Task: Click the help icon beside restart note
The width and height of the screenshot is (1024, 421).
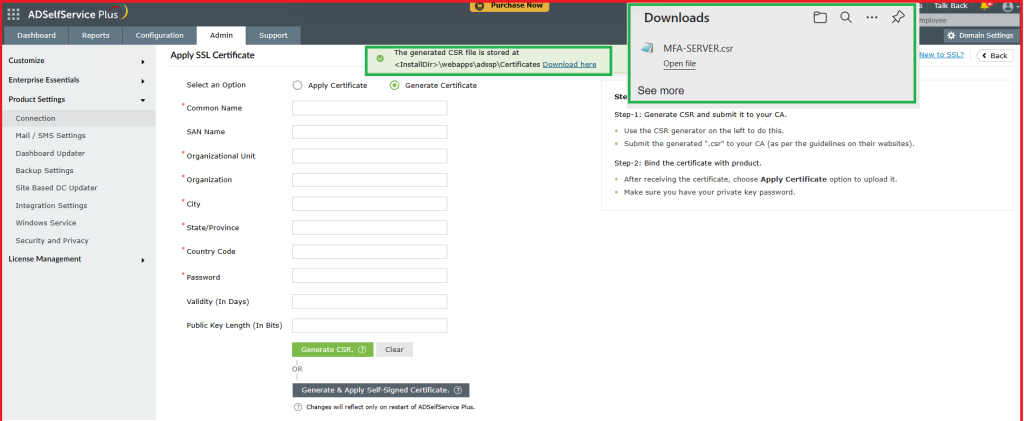Action: (298, 407)
